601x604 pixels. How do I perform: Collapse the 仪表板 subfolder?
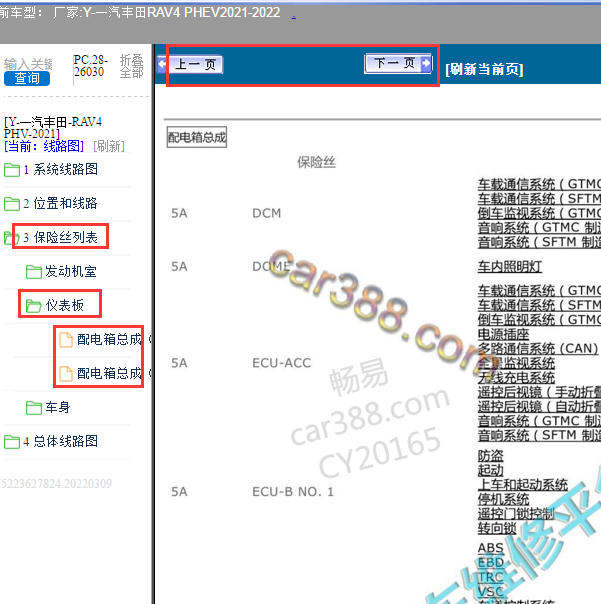65,305
